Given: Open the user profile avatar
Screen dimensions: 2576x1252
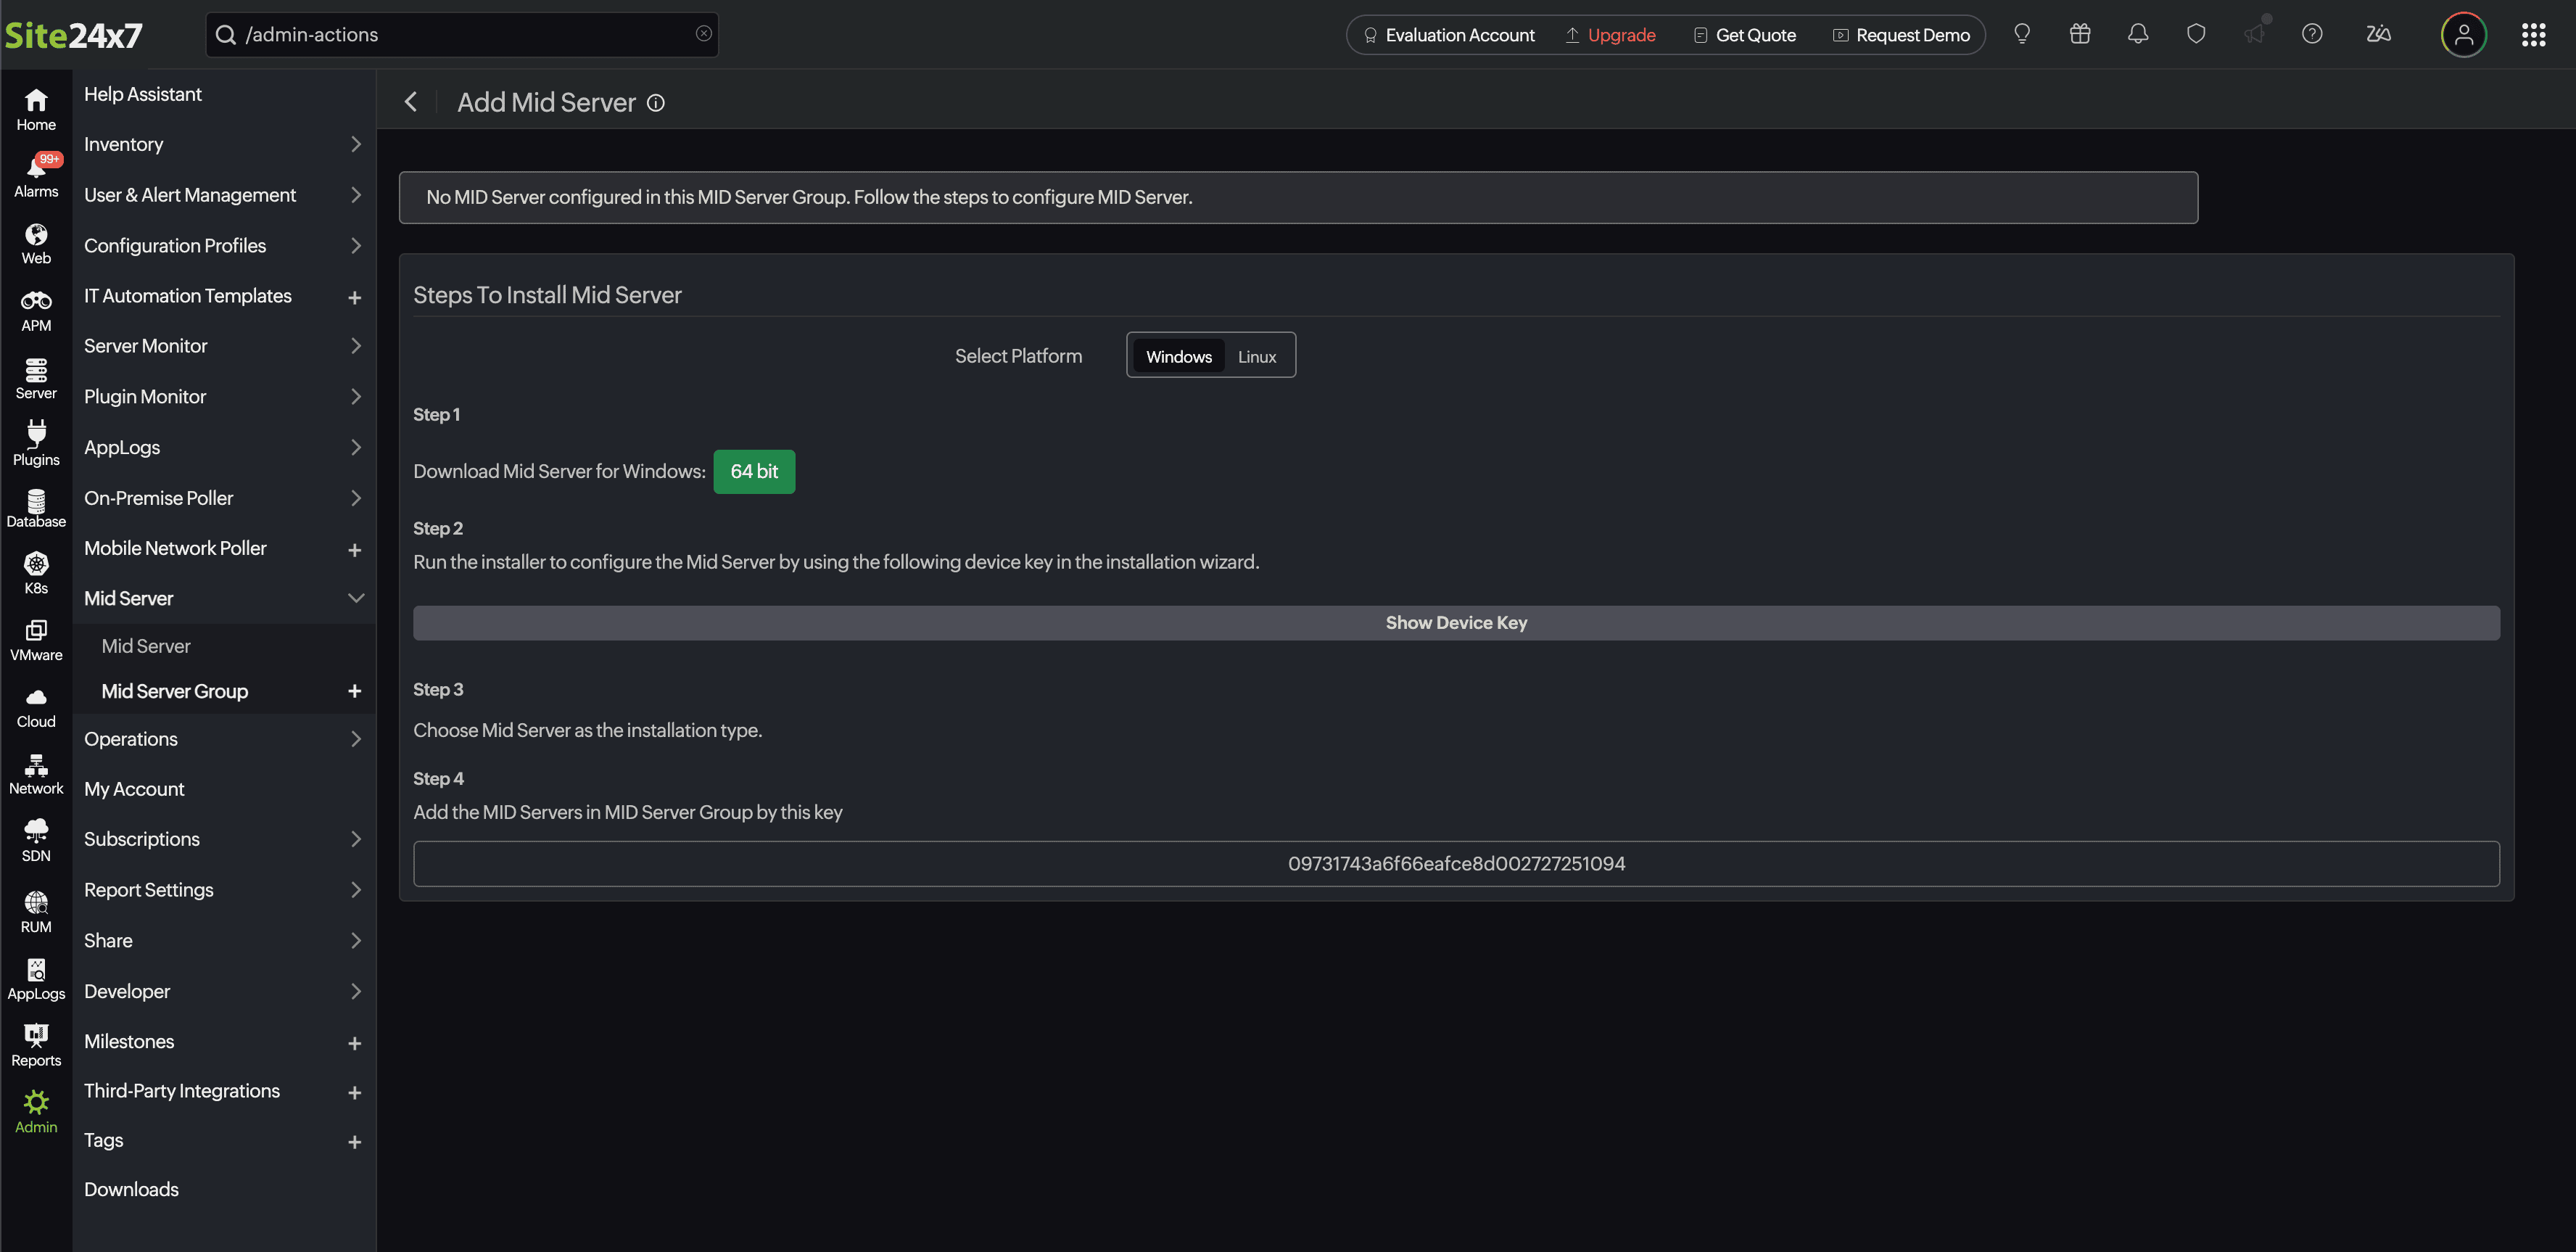Looking at the screenshot, I should pyautogui.click(x=2463, y=35).
